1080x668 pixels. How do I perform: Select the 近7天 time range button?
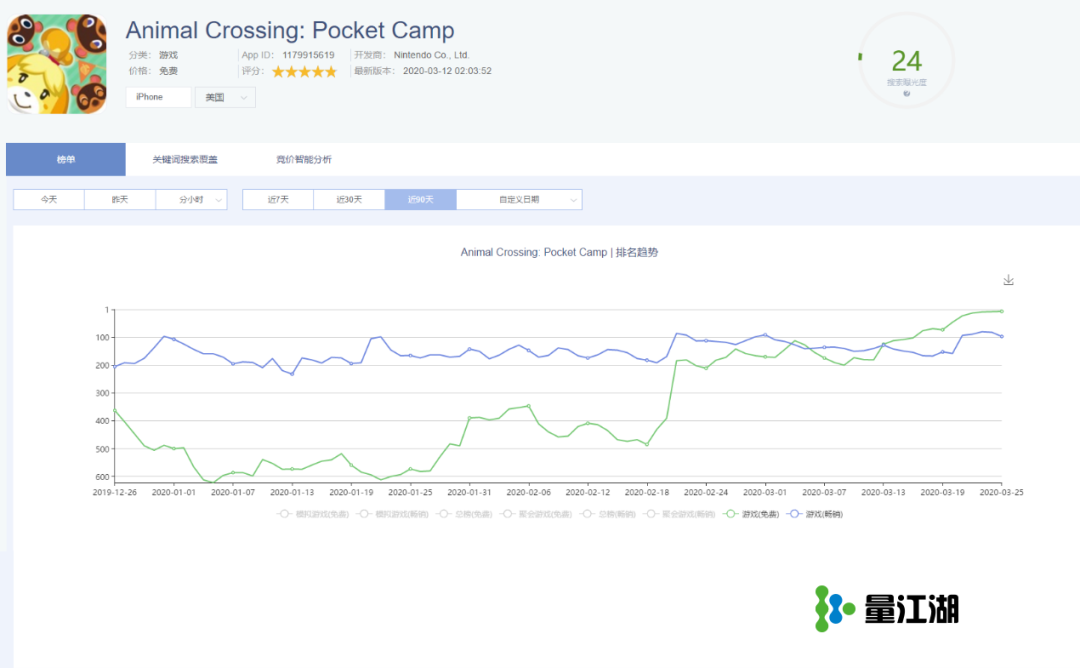278,200
